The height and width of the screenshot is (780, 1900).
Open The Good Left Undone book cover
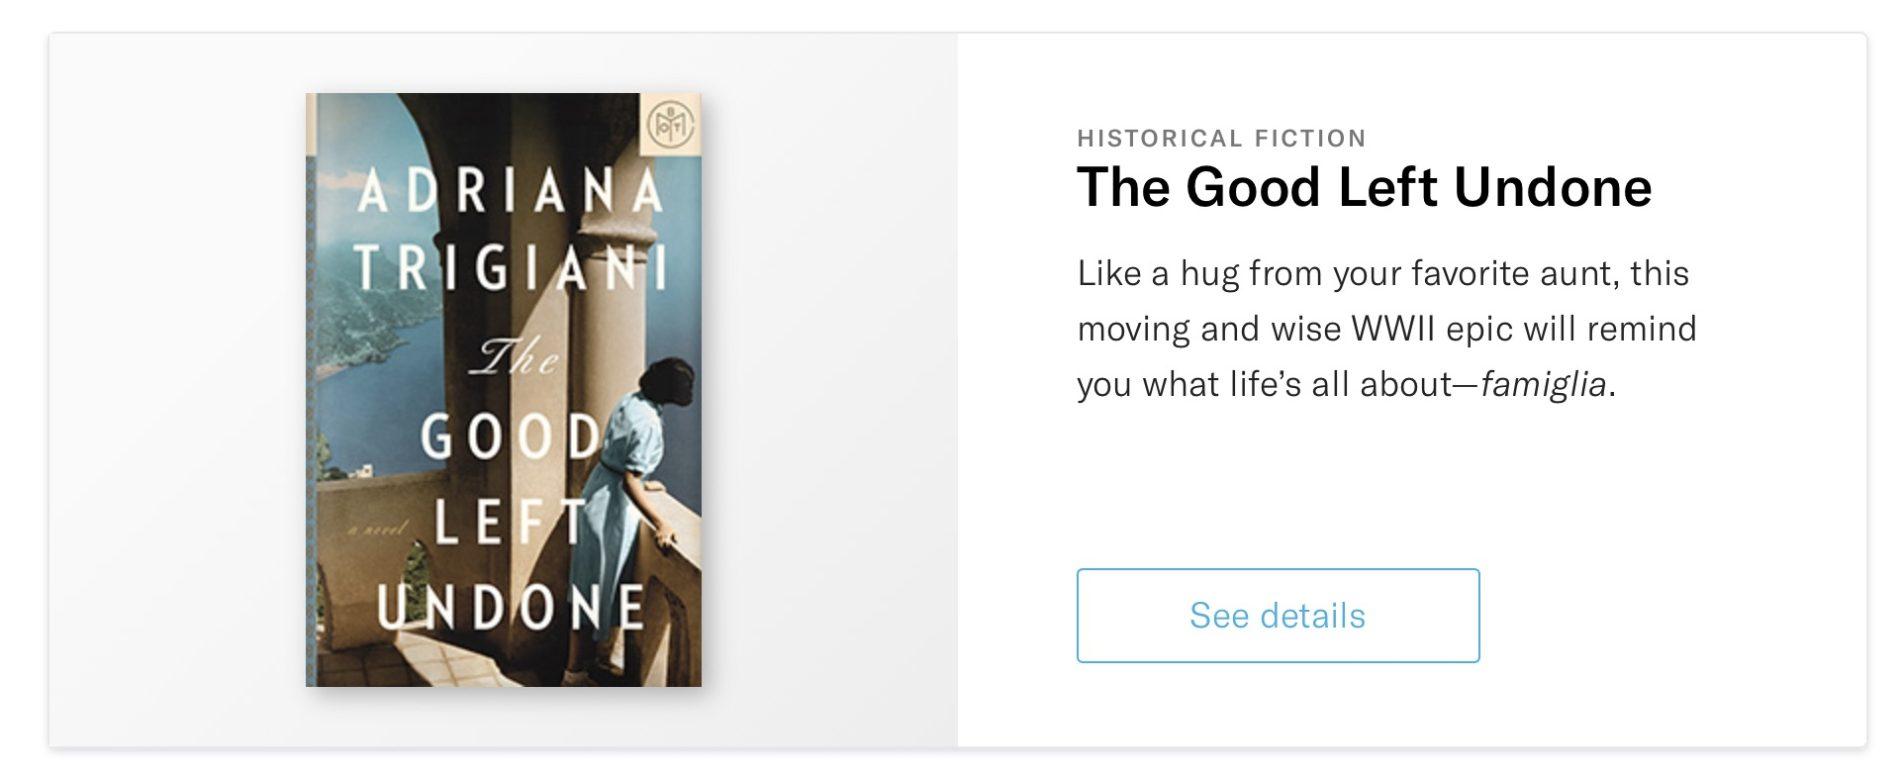(x=503, y=390)
